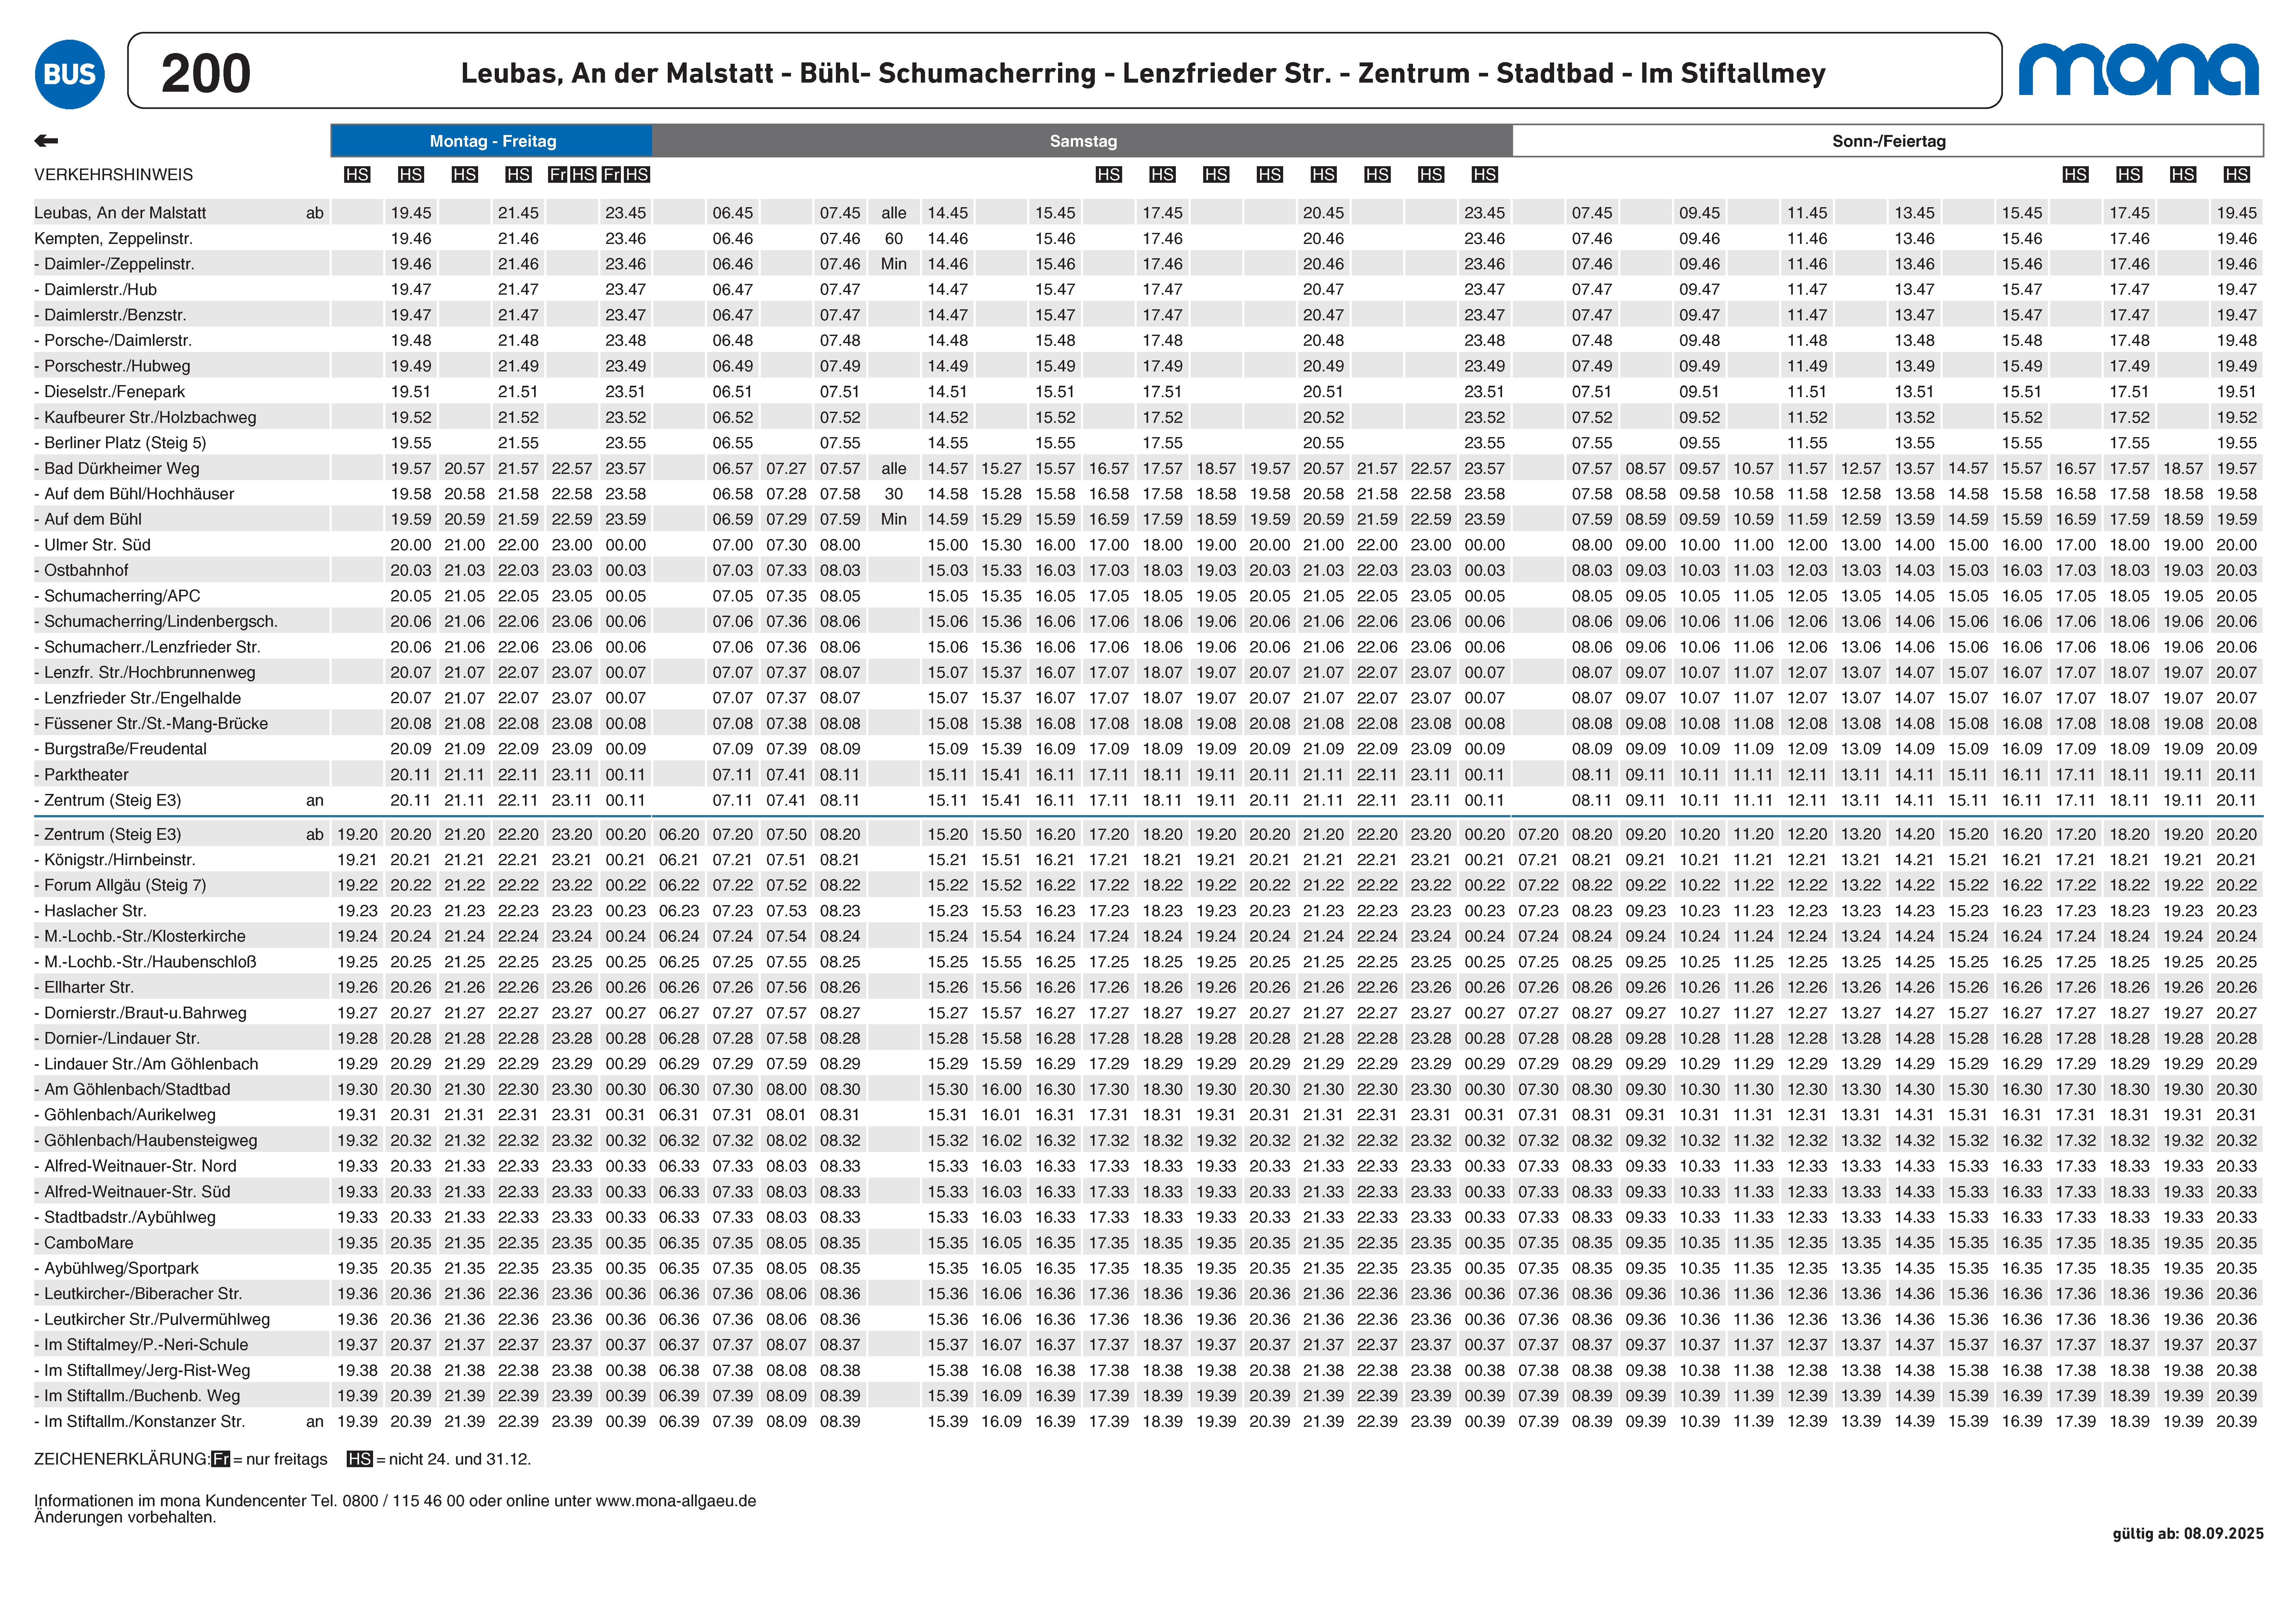Click the Fr badge in the Zeichenerklärung legend
2296x1621 pixels.
(221, 1459)
